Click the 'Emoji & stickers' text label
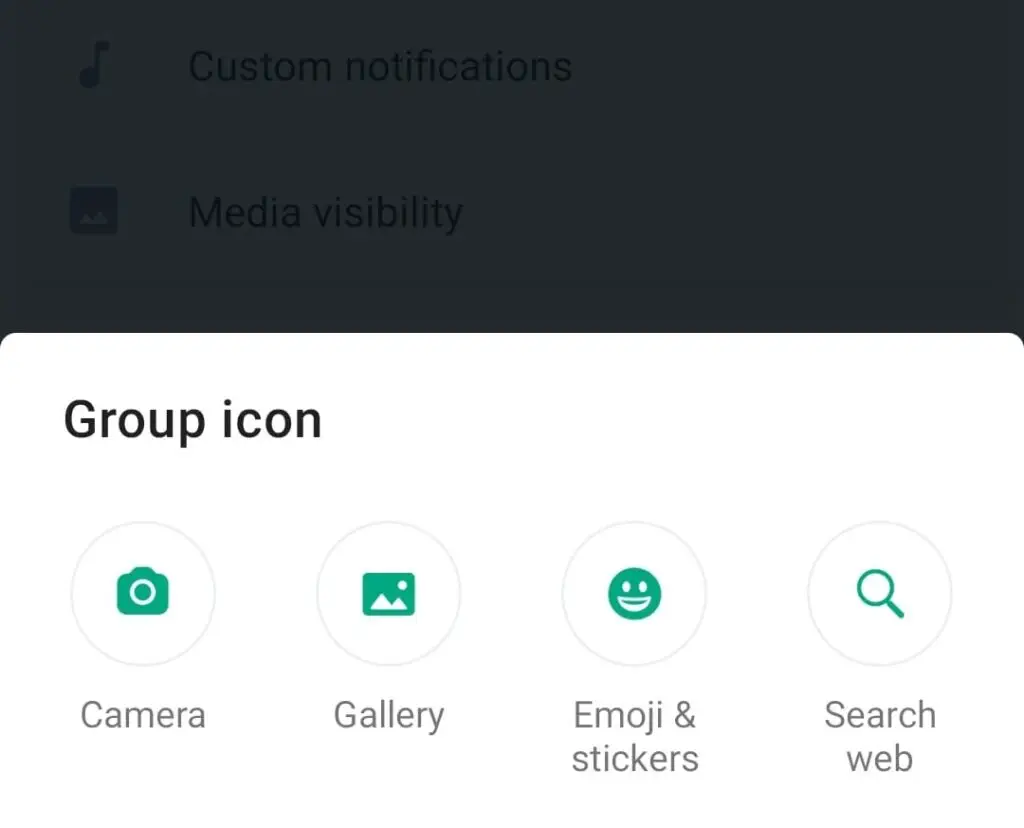This screenshot has width=1024, height=828. click(x=635, y=737)
